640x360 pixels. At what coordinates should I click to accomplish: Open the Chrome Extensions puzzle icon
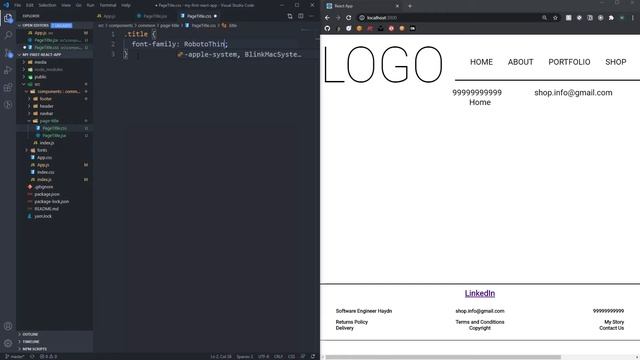point(611,18)
